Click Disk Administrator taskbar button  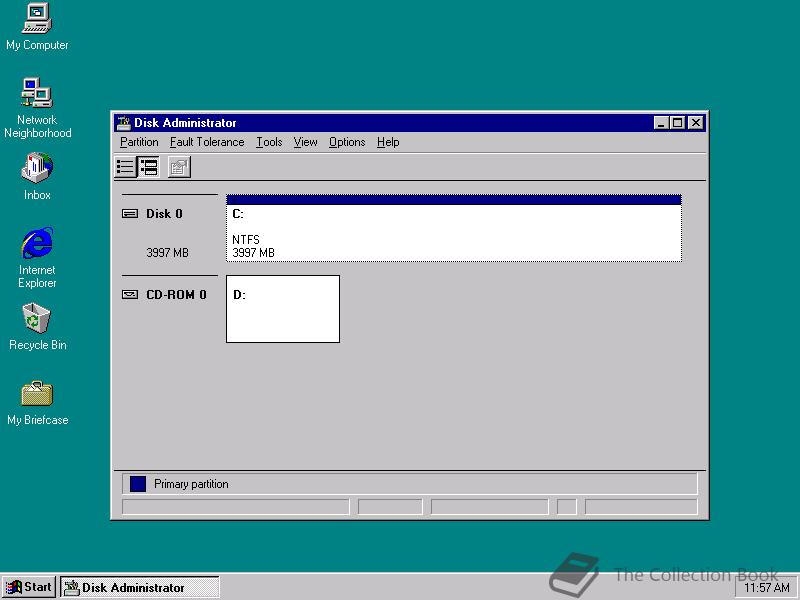pos(140,587)
